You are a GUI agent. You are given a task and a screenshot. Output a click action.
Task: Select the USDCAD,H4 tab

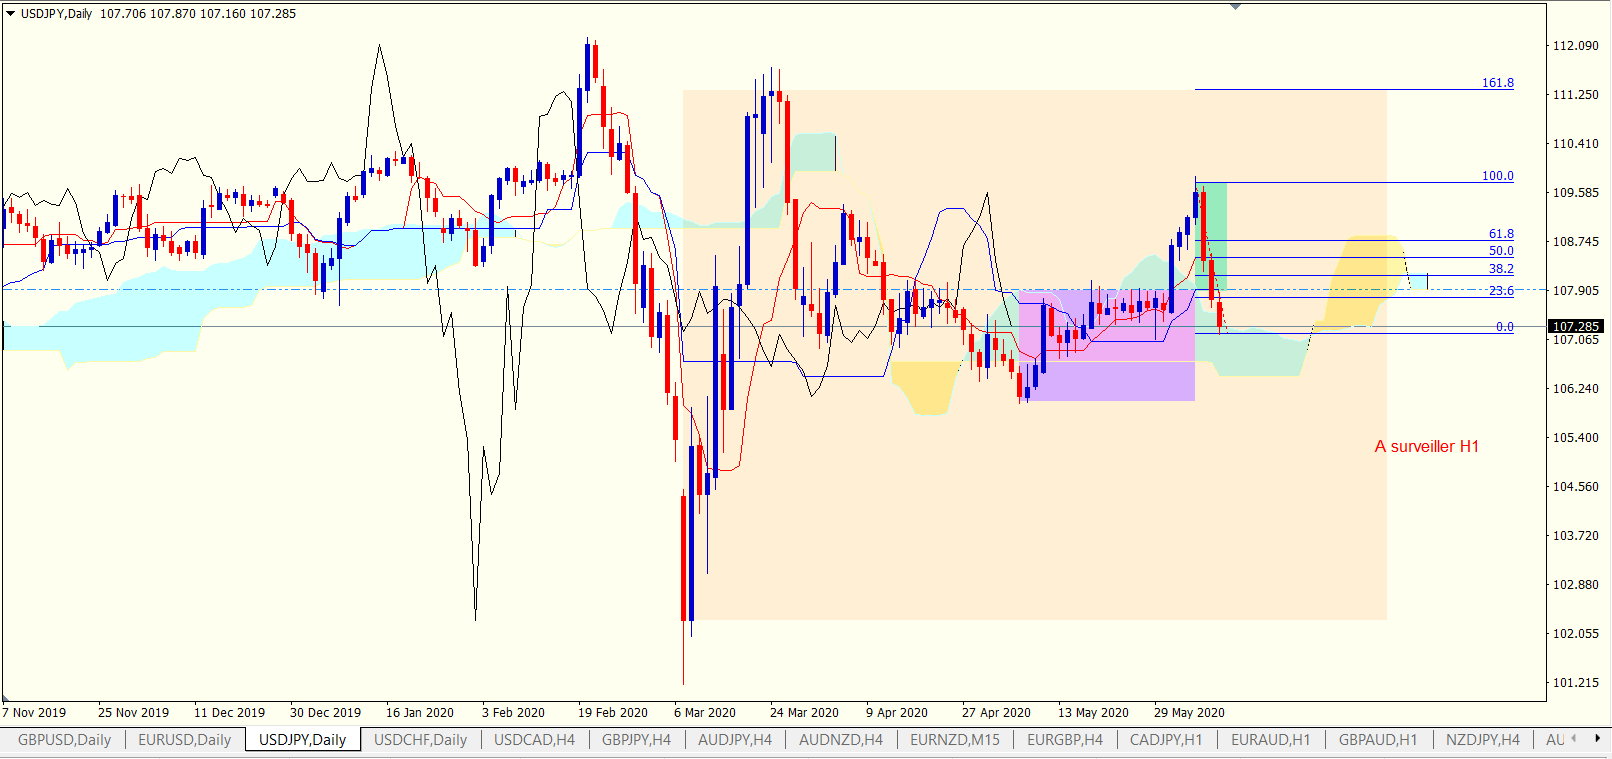point(535,740)
